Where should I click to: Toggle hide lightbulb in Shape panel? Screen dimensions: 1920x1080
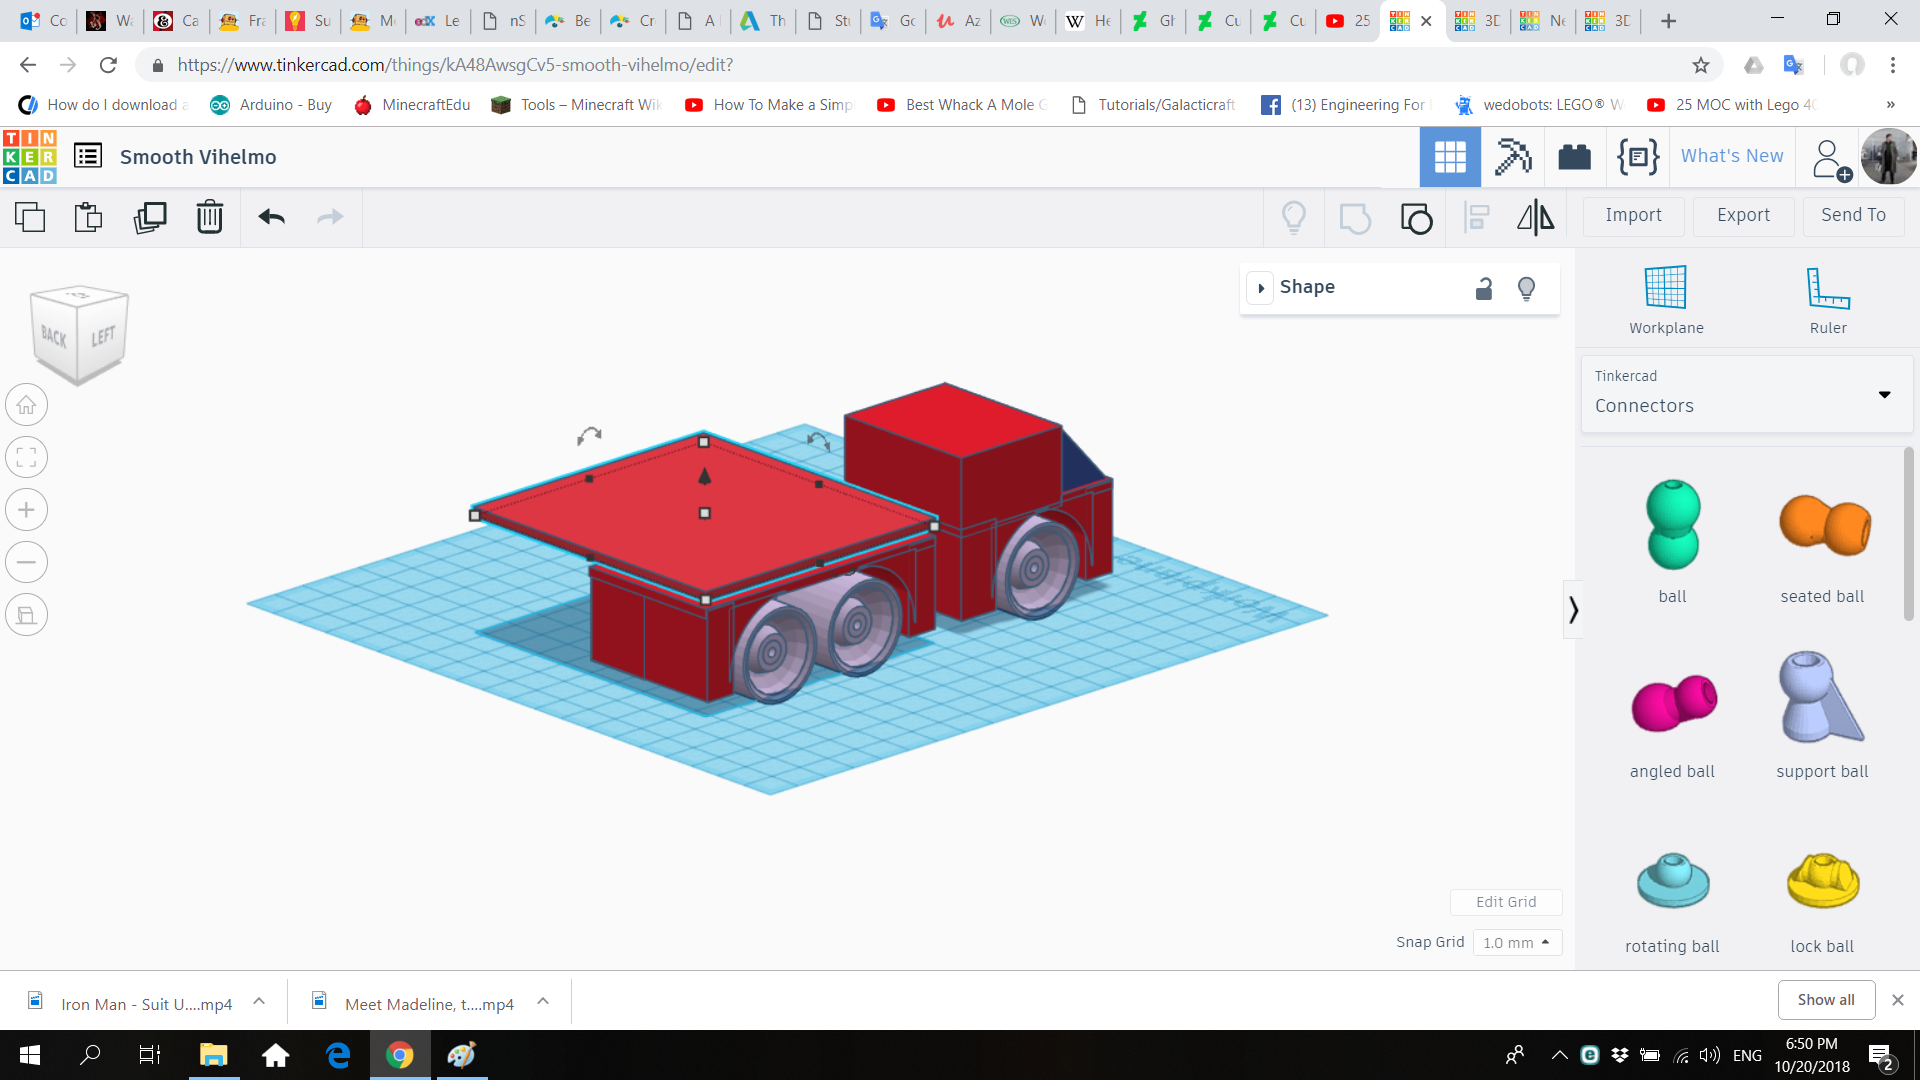point(1526,289)
